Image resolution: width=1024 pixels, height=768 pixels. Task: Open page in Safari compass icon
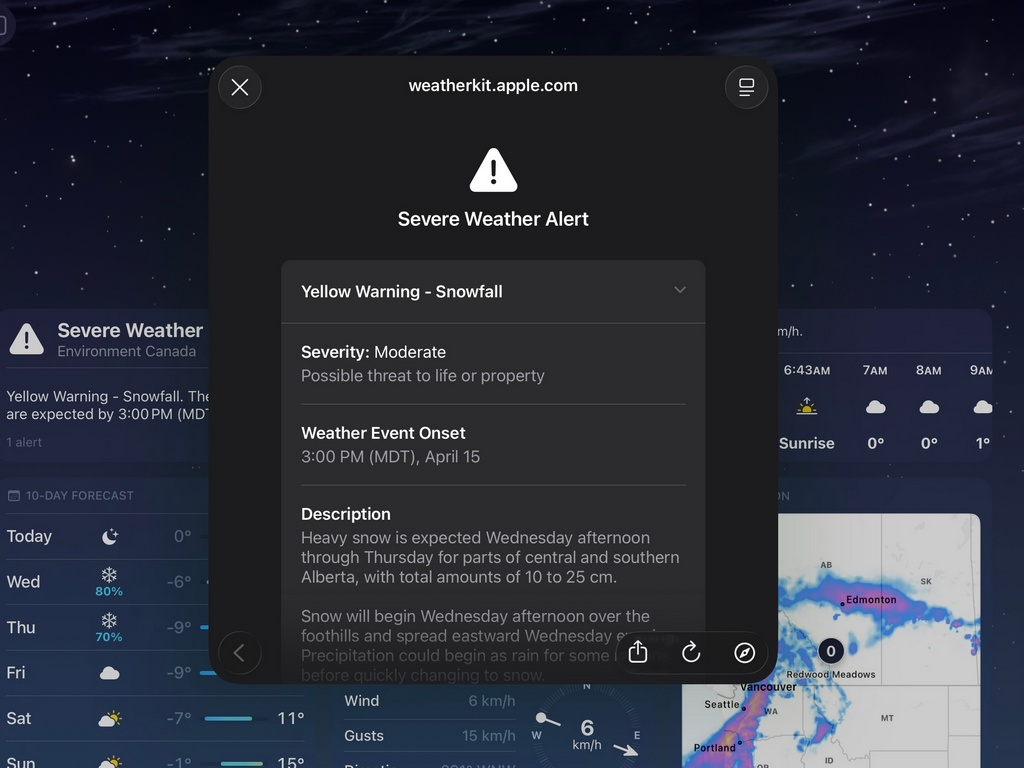pos(744,653)
